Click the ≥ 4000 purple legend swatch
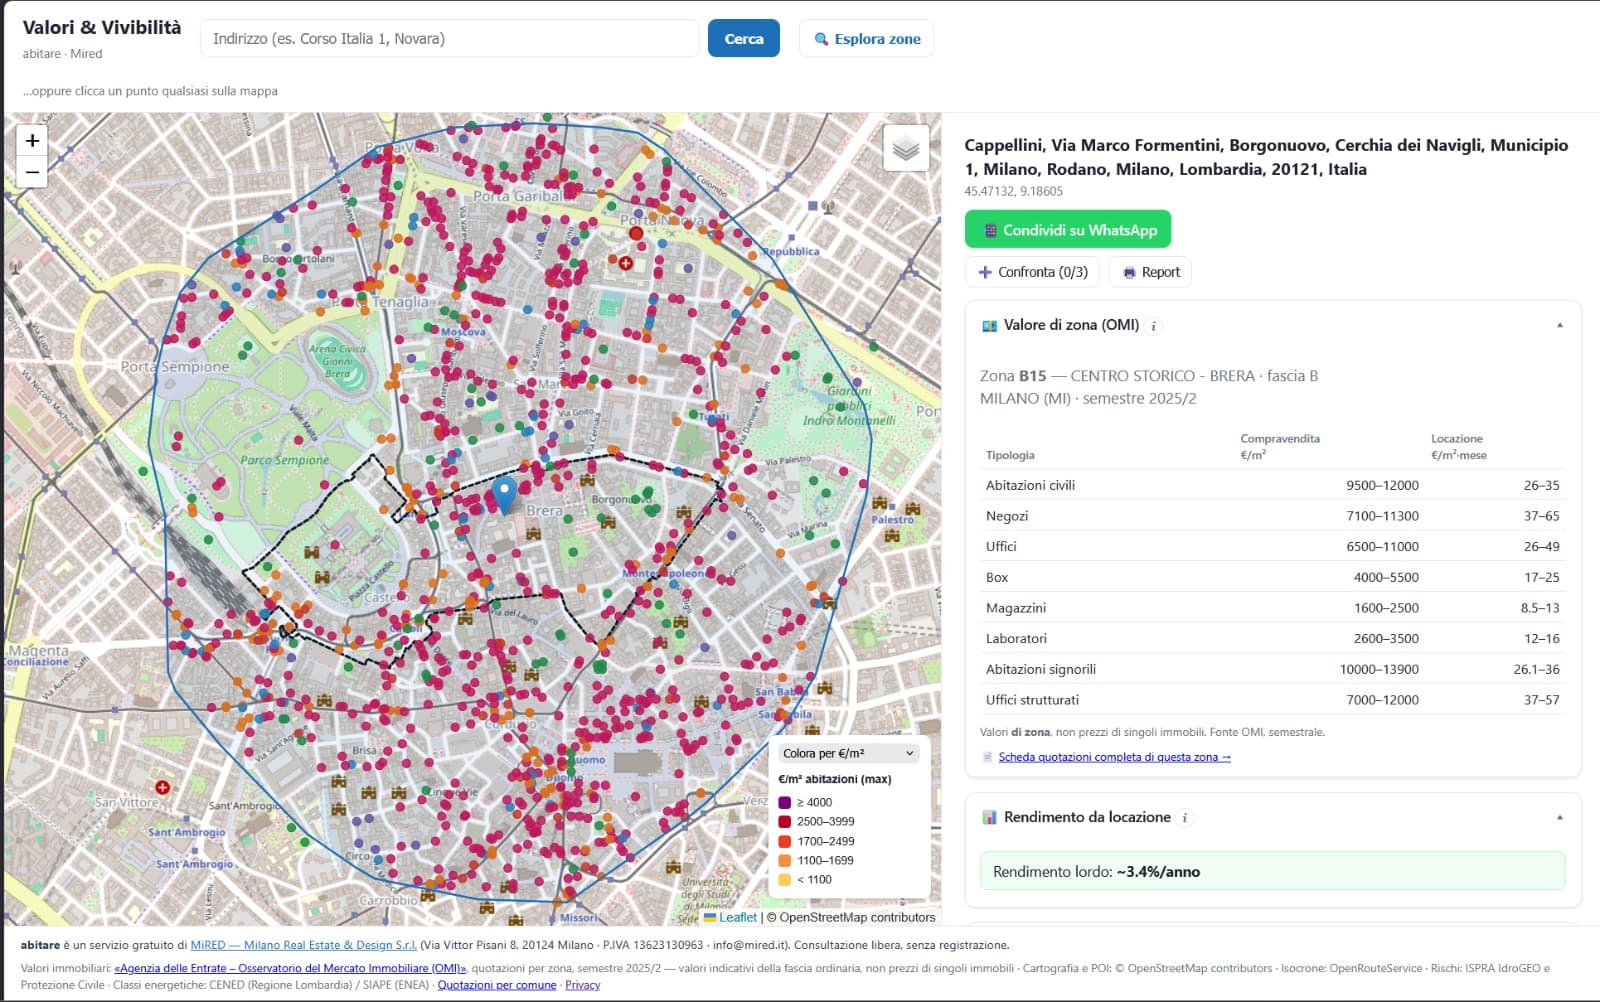The height and width of the screenshot is (1002, 1600). click(x=785, y=802)
